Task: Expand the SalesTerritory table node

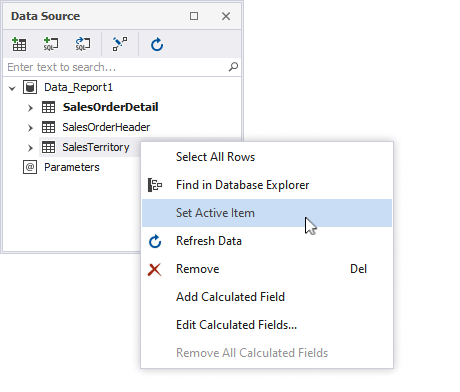Action: pyautogui.click(x=30, y=148)
